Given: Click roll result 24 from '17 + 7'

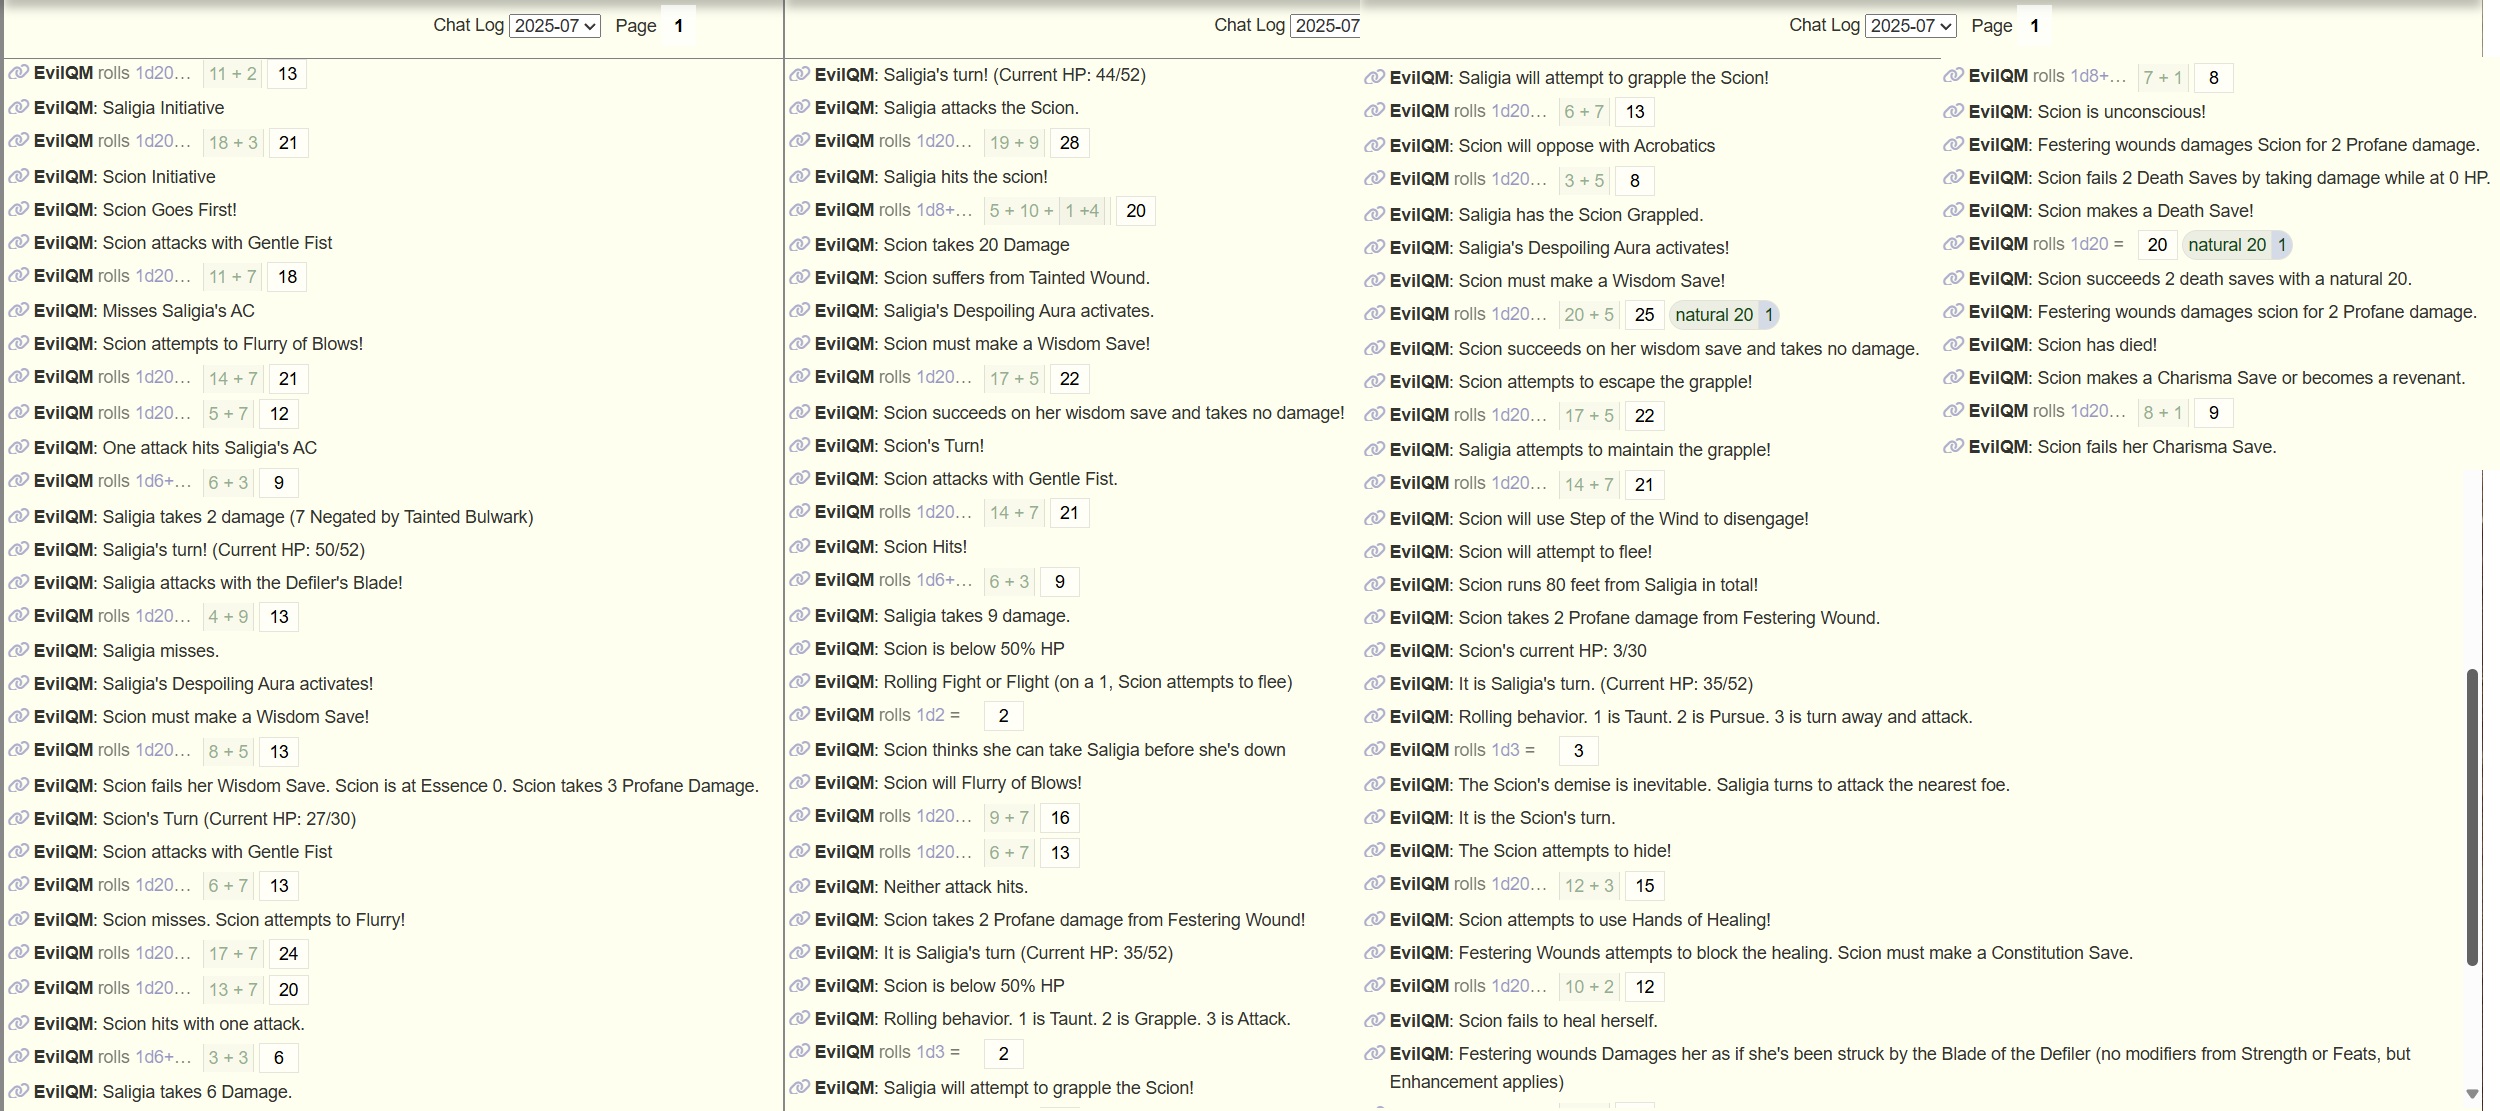Looking at the screenshot, I should point(288,954).
